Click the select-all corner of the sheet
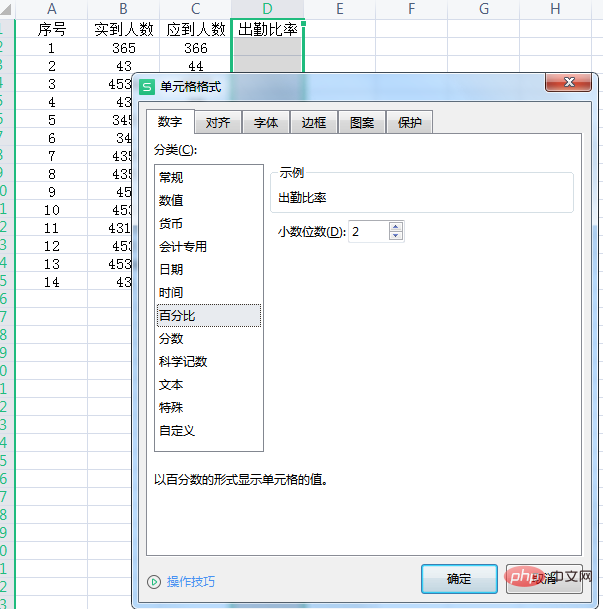The image size is (603, 609). [x=7, y=9]
